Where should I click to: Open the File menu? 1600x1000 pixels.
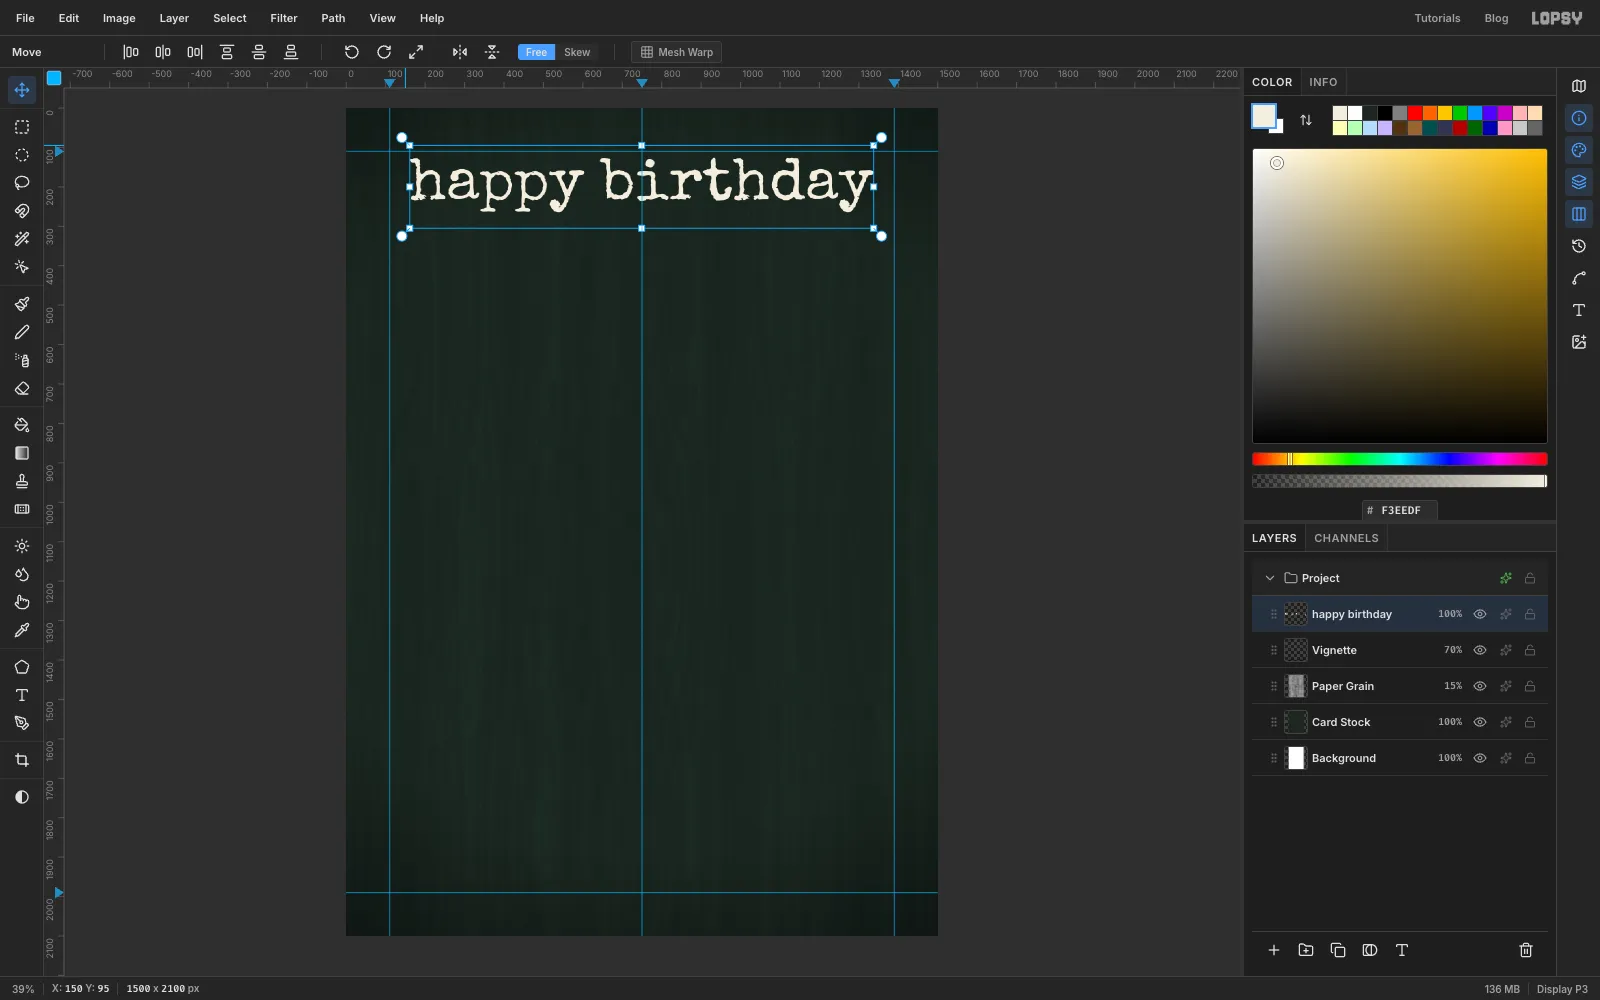25,18
